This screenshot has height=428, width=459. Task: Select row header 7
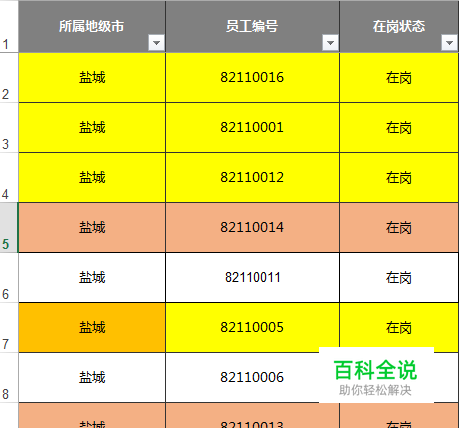click(9, 328)
